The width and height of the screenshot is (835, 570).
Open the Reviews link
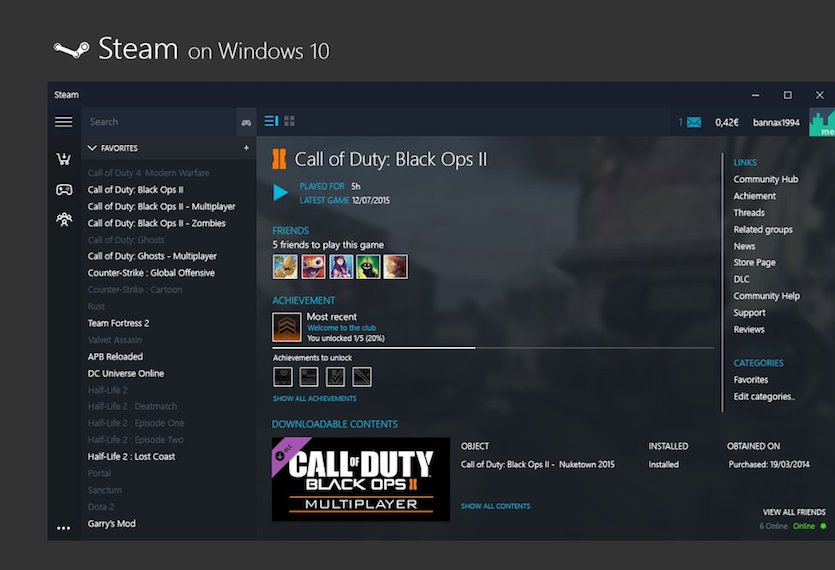749,329
